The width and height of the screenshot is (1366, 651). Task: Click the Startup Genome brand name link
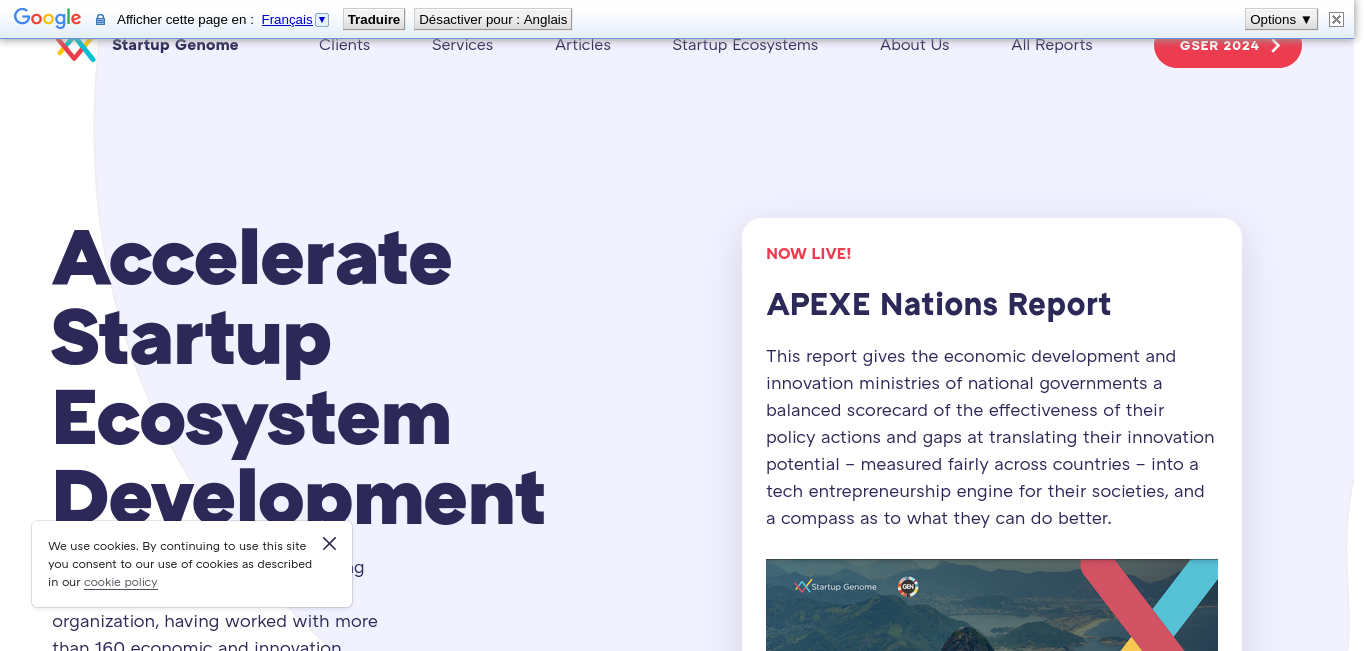click(175, 45)
